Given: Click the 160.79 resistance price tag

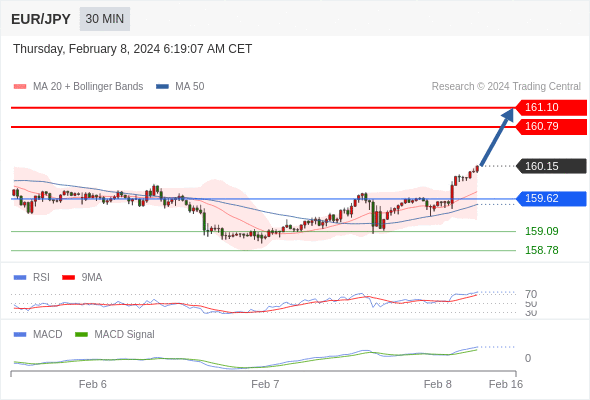Looking at the screenshot, I should pos(551,126).
